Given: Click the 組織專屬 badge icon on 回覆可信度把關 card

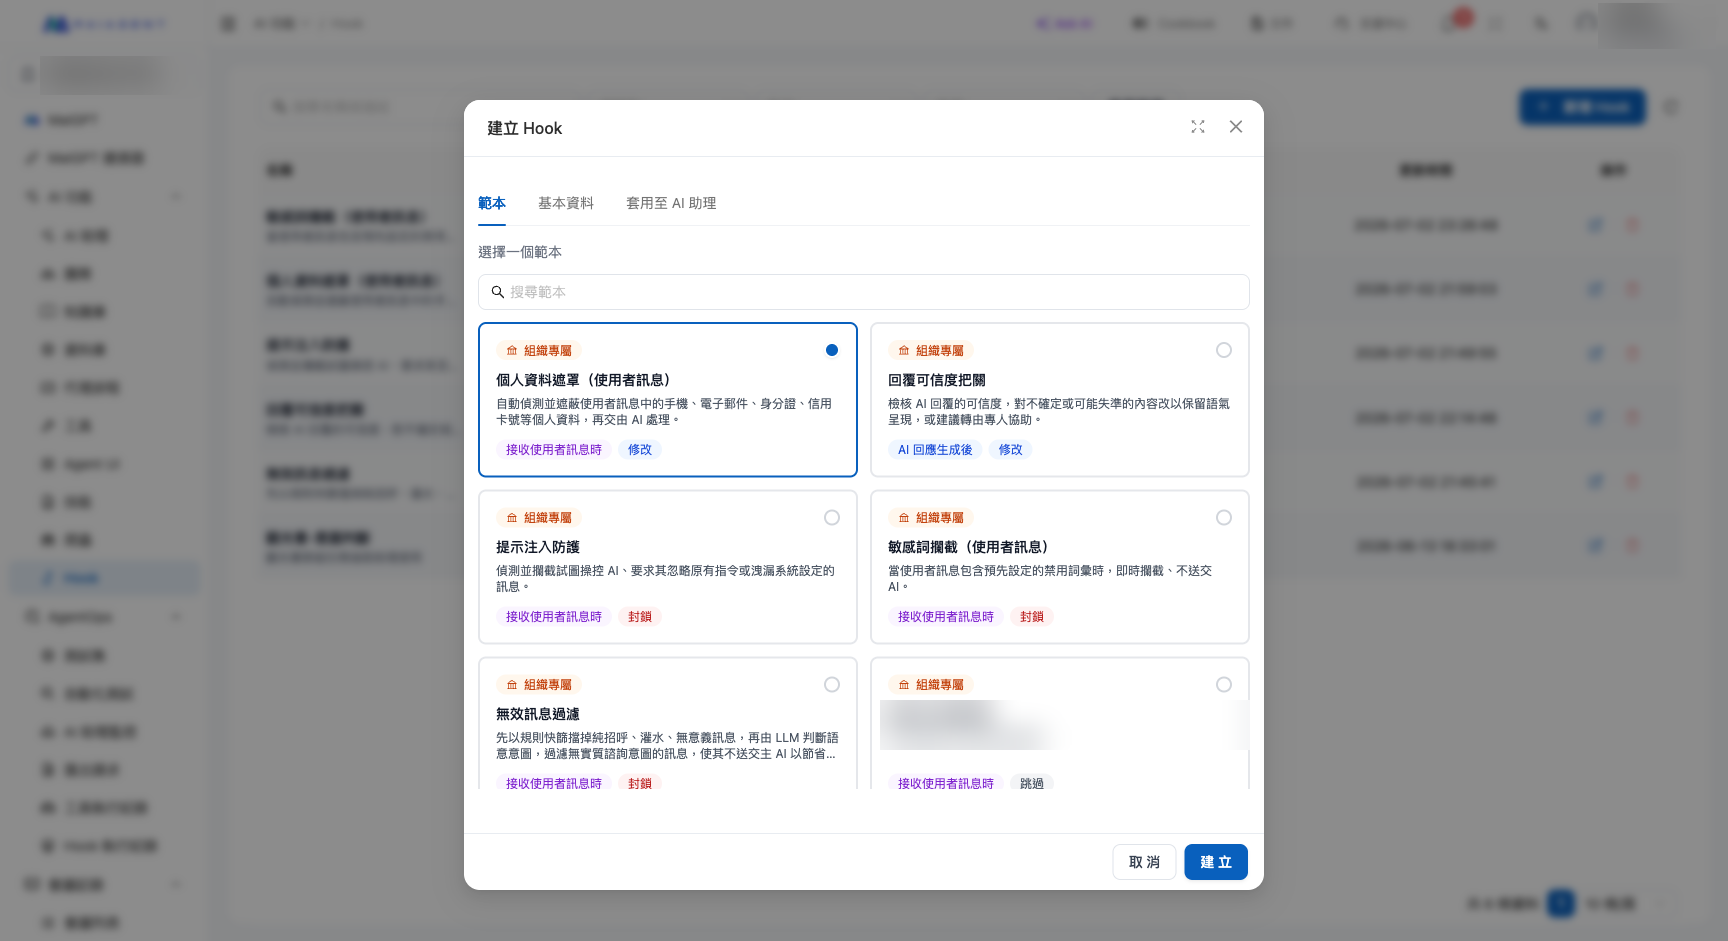Looking at the screenshot, I should pos(904,351).
